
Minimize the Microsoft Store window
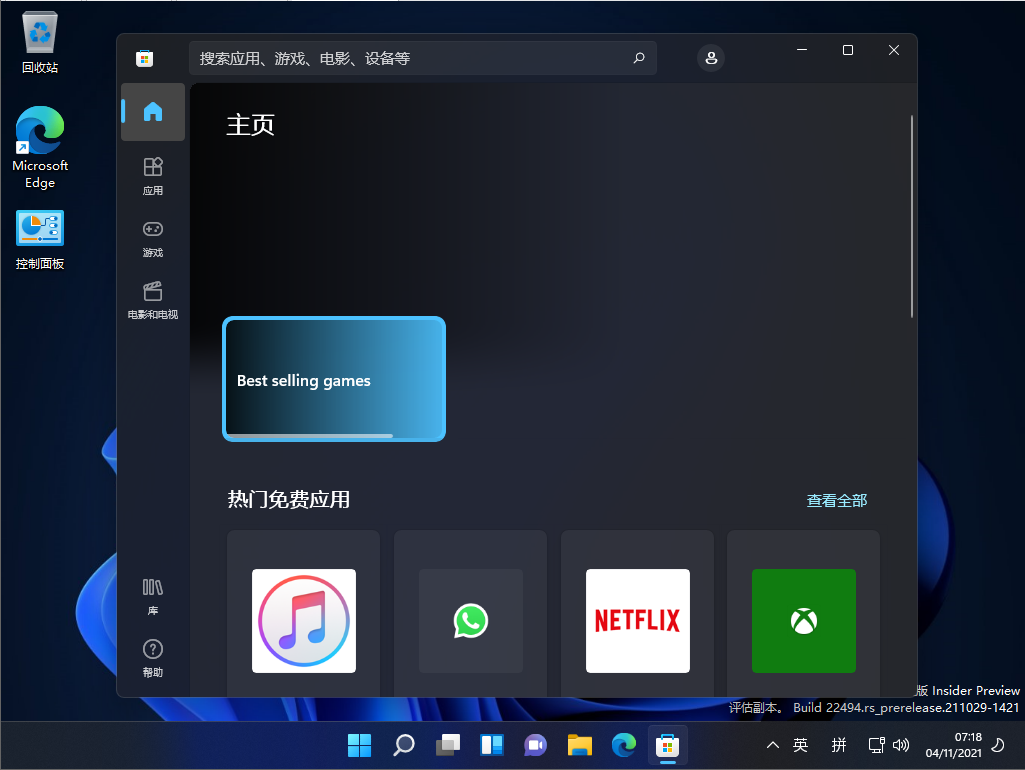click(x=802, y=50)
